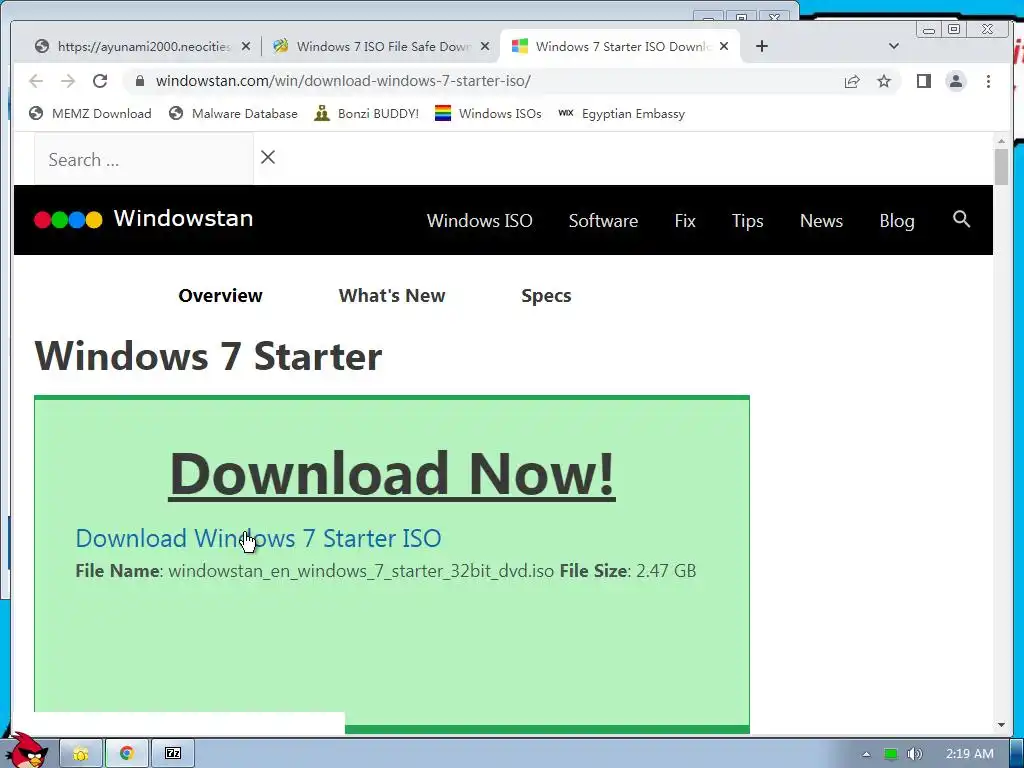This screenshot has height=768, width=1024.
Task: Close the Windows 7 Starter ISO tab
Action: (724, 46)
